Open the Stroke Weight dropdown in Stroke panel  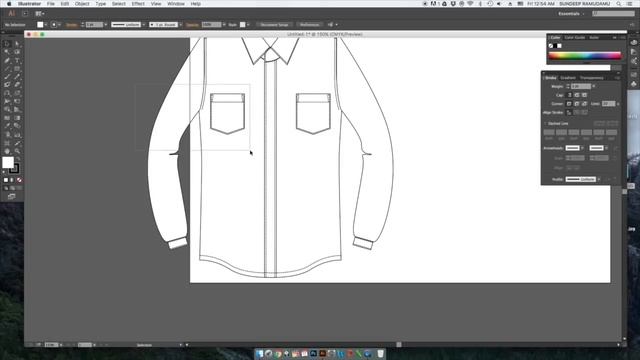[x=593, y=86]
